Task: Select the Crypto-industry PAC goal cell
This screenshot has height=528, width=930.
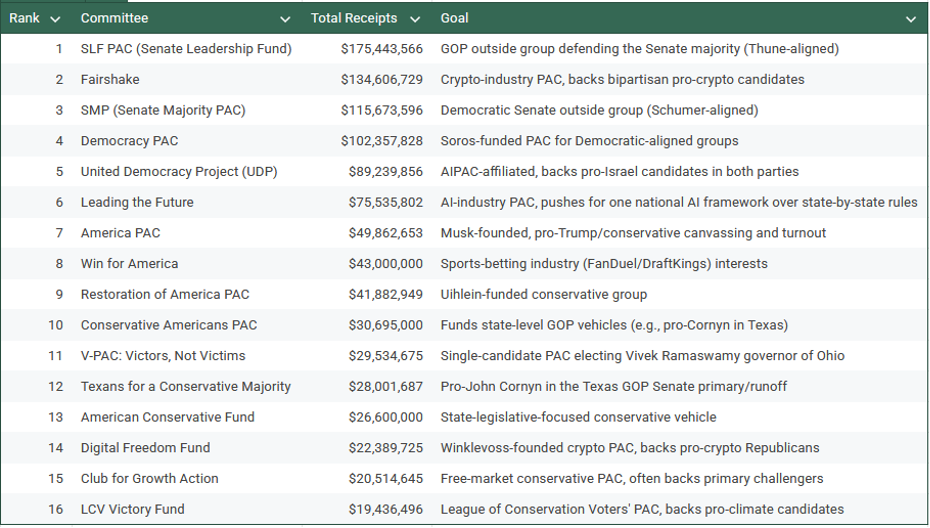Action: point(680,79)
